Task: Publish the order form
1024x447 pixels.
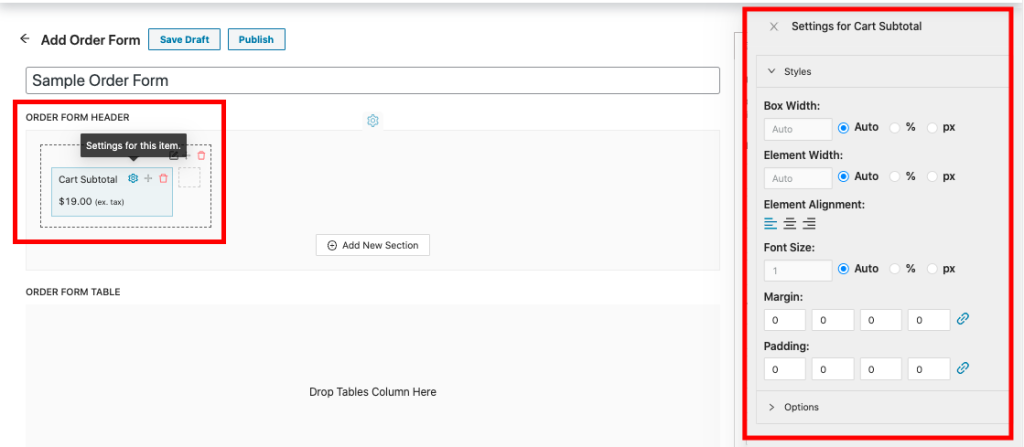Action: click(x=256, y=39)
